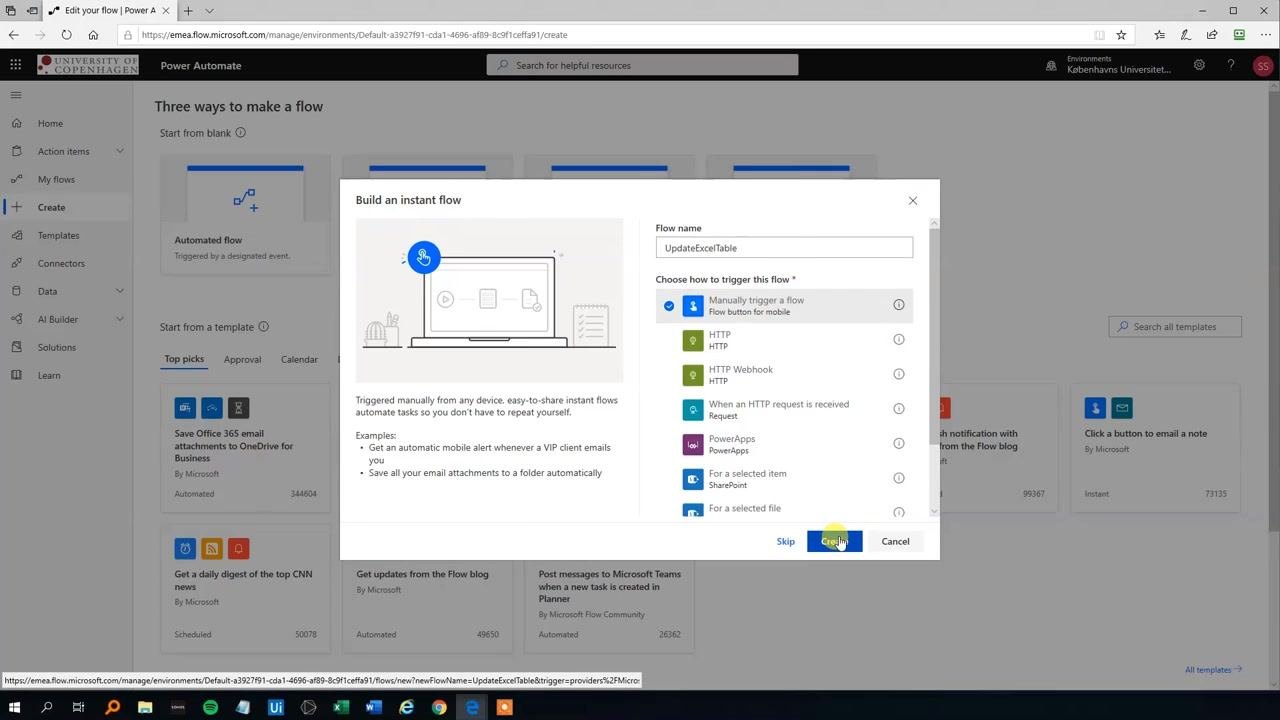Open Get a daily digest CNN news template
Viewport: 1280px width, 720px height.
tap(245, 587)
